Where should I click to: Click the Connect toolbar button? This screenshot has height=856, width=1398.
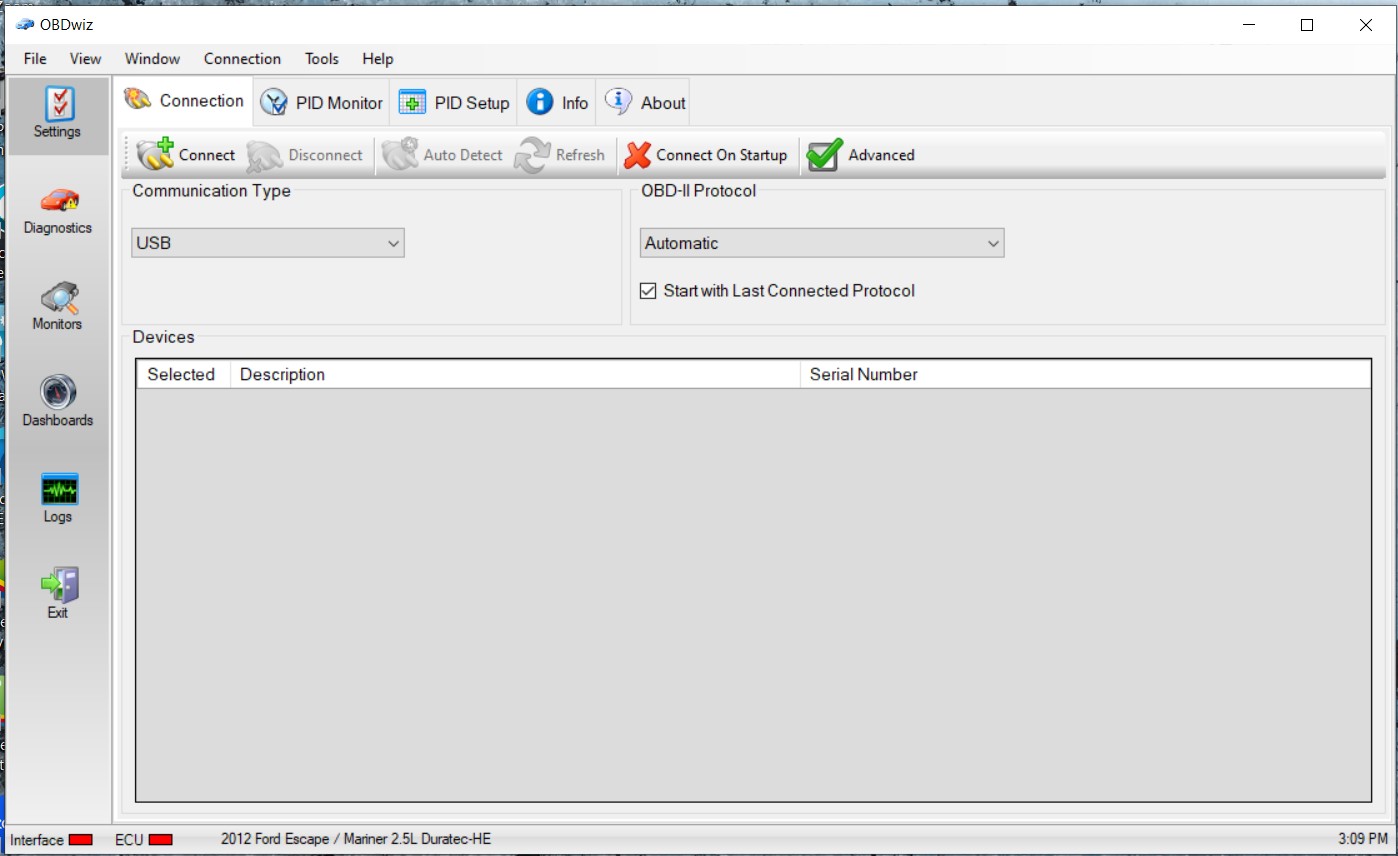186,155
